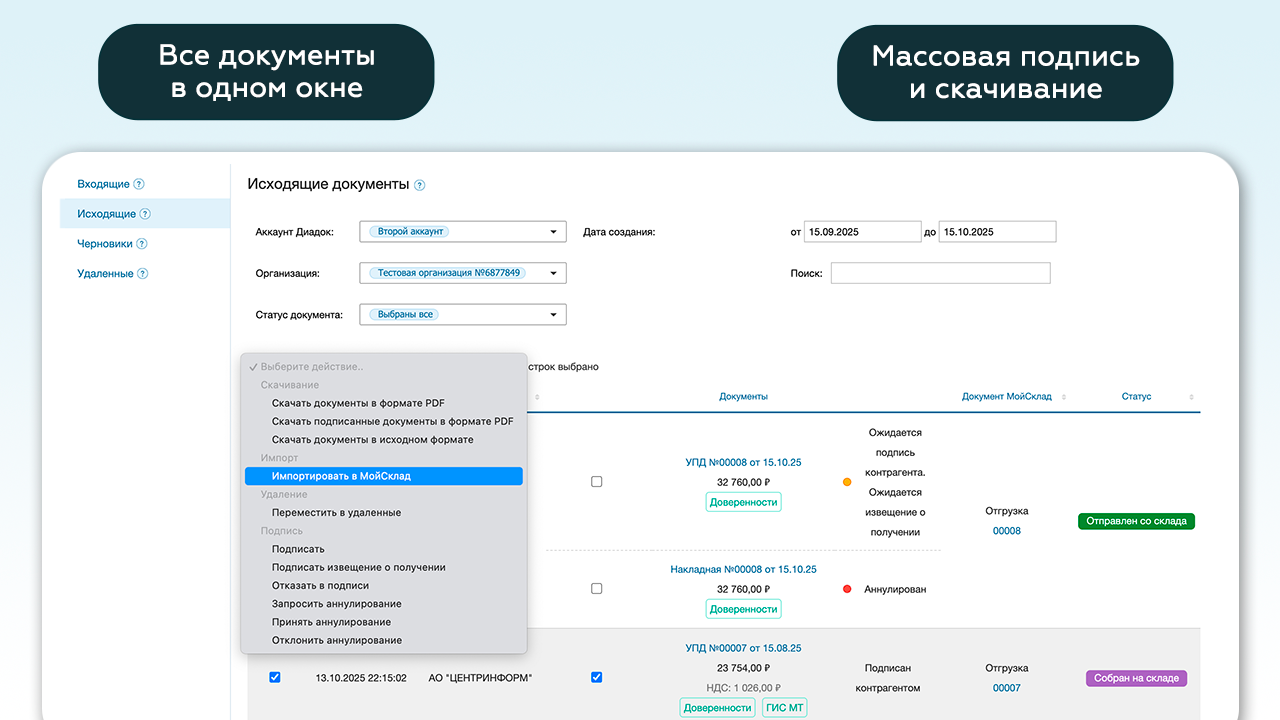
Task: Select Скачать документы в формате PDF
Action: [358, 403]
